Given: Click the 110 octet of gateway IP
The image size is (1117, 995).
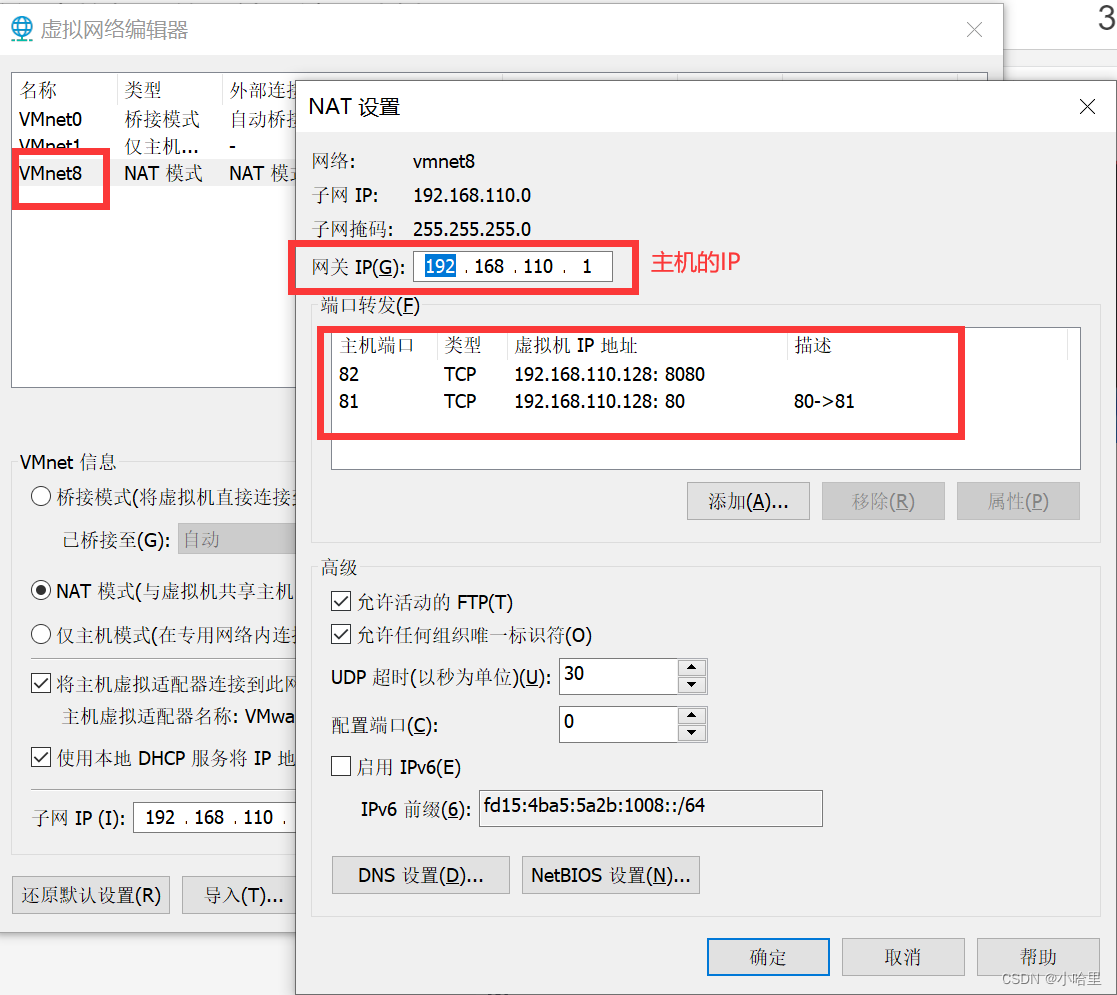Looking at the screenshot, I should click(x=538, y=266).
